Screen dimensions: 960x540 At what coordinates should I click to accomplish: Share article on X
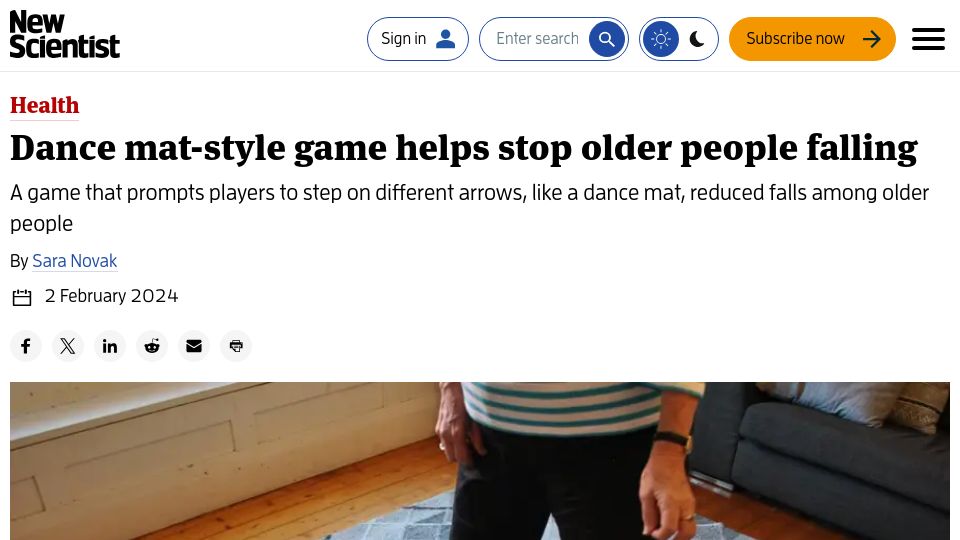(x=68, y=346)
